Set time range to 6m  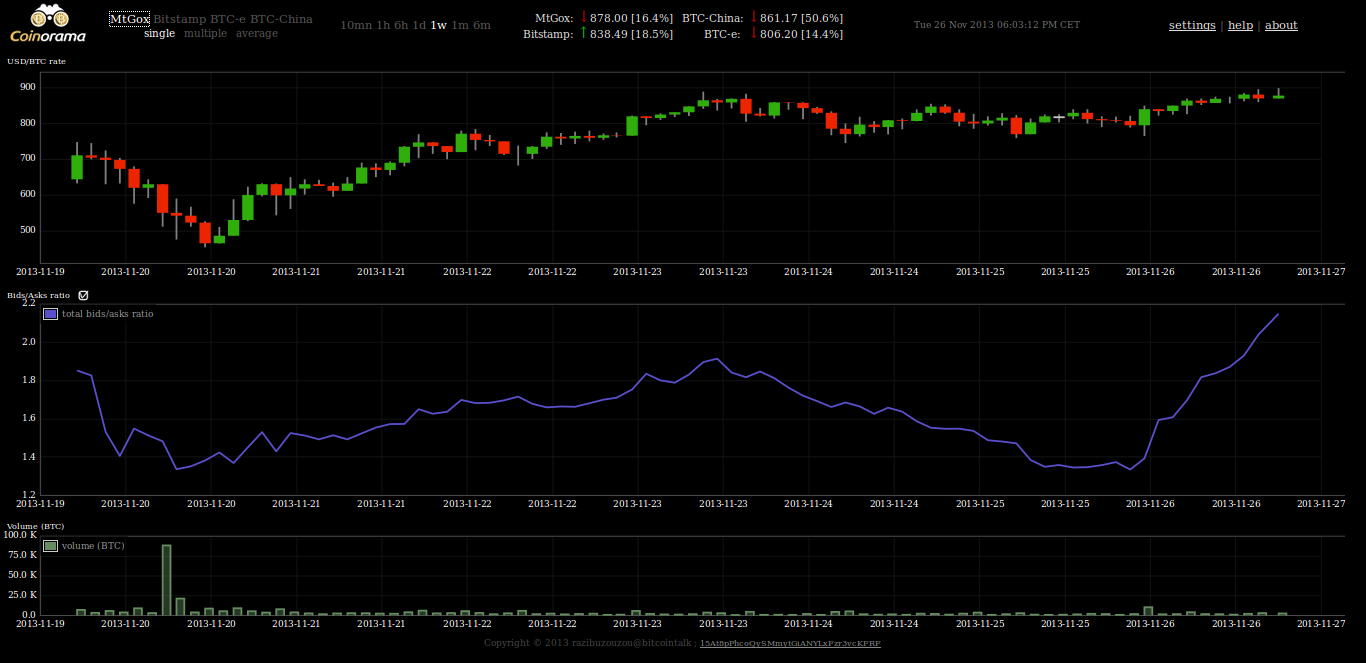pos(481,25)
